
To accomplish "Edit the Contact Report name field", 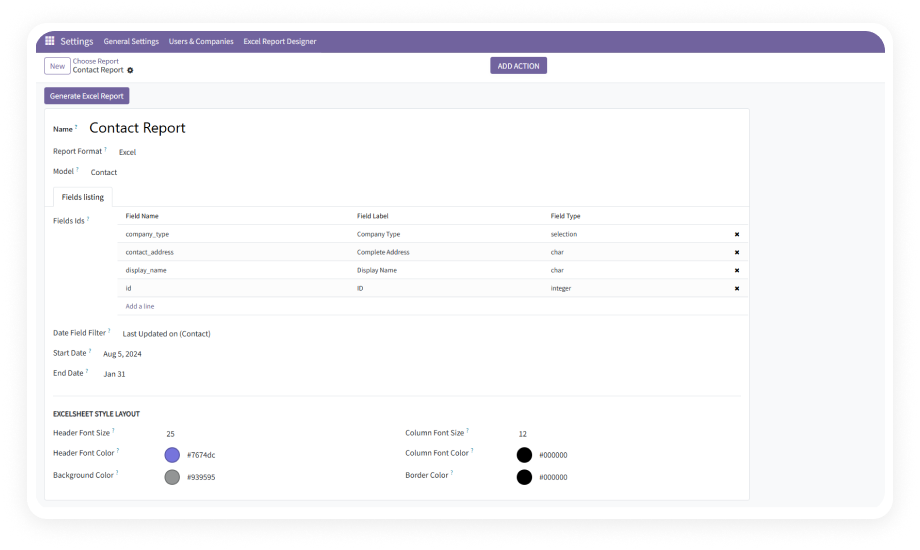I will pos(137,128).
